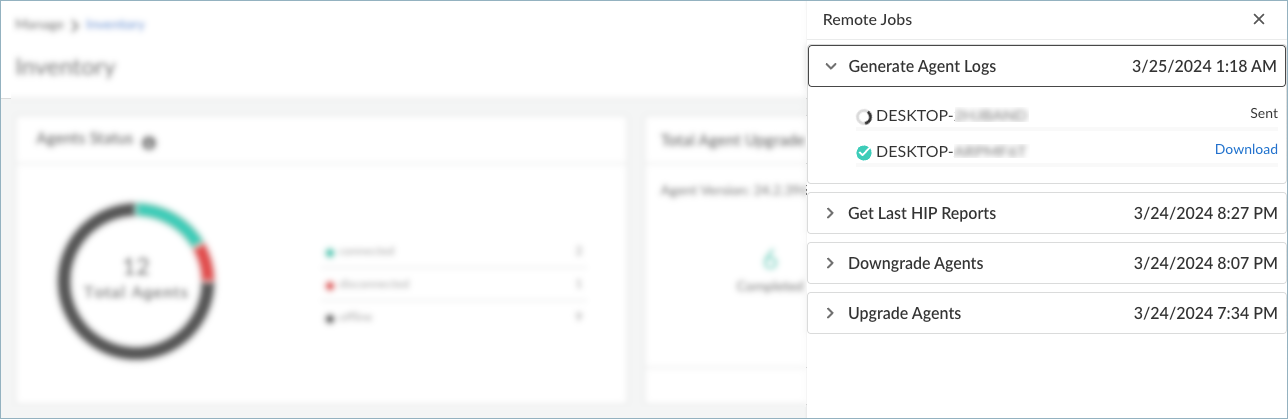Click the info icon beside Agents Status
The height and width of the screenshot is (419, 1288).
[149, 143]
